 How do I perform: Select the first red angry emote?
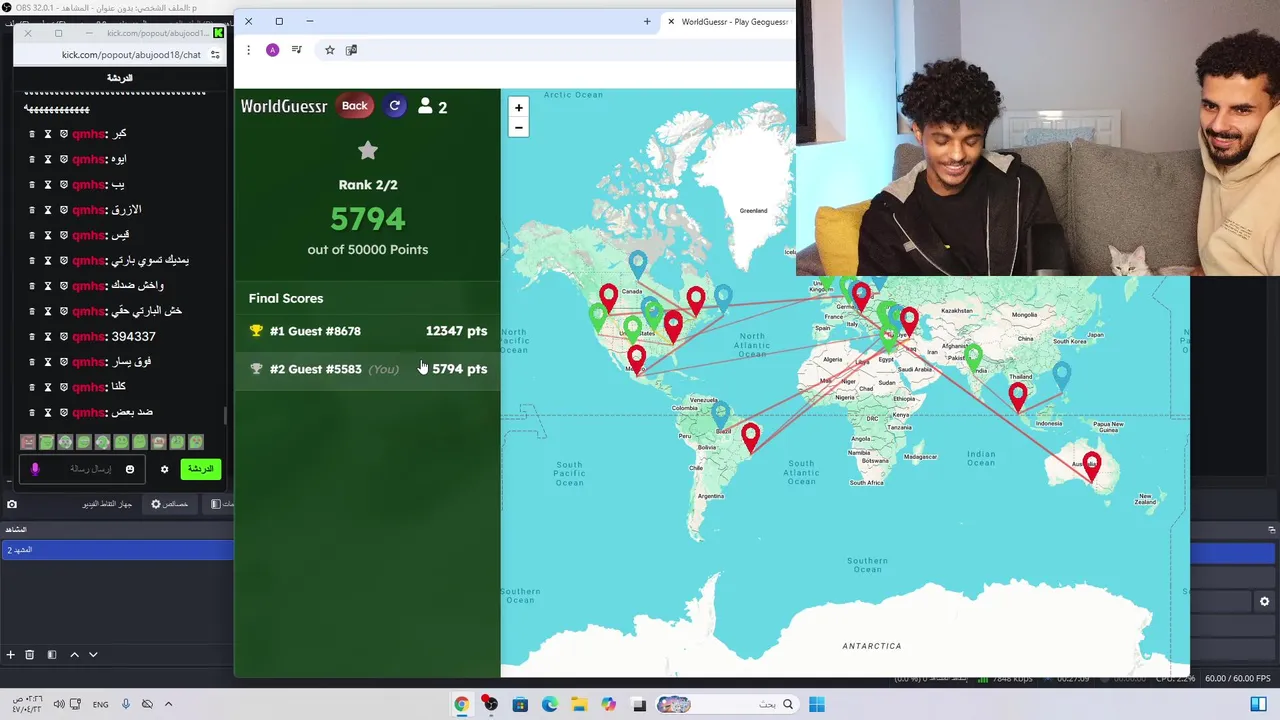[x=28, y=442]
